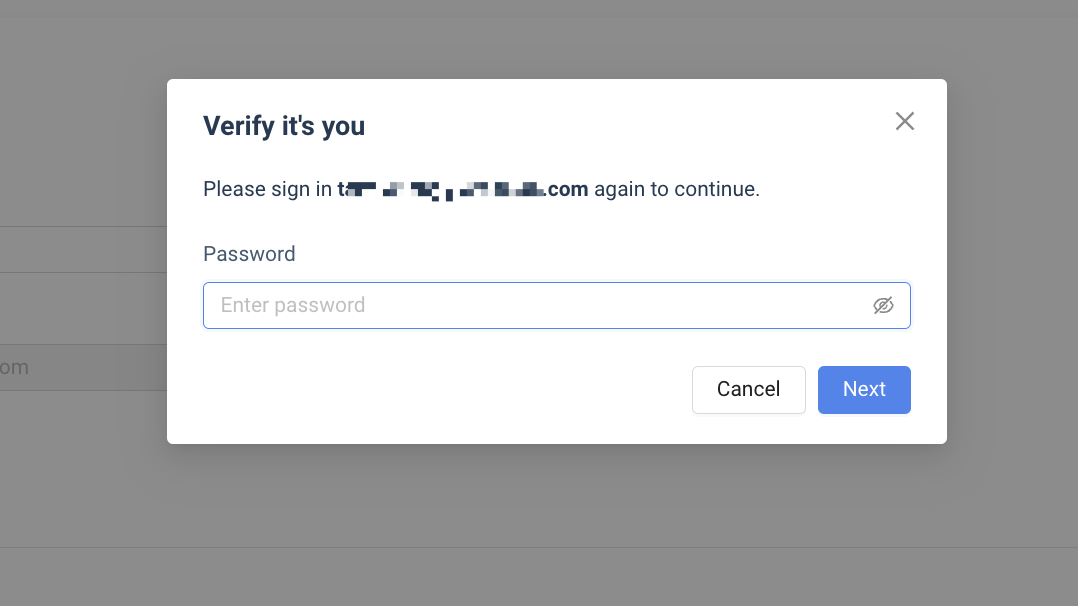The width and height of the screenshot is (1078, 606).
Task: Close the "Verify it's you" dialog
Action: coord(905,121)
